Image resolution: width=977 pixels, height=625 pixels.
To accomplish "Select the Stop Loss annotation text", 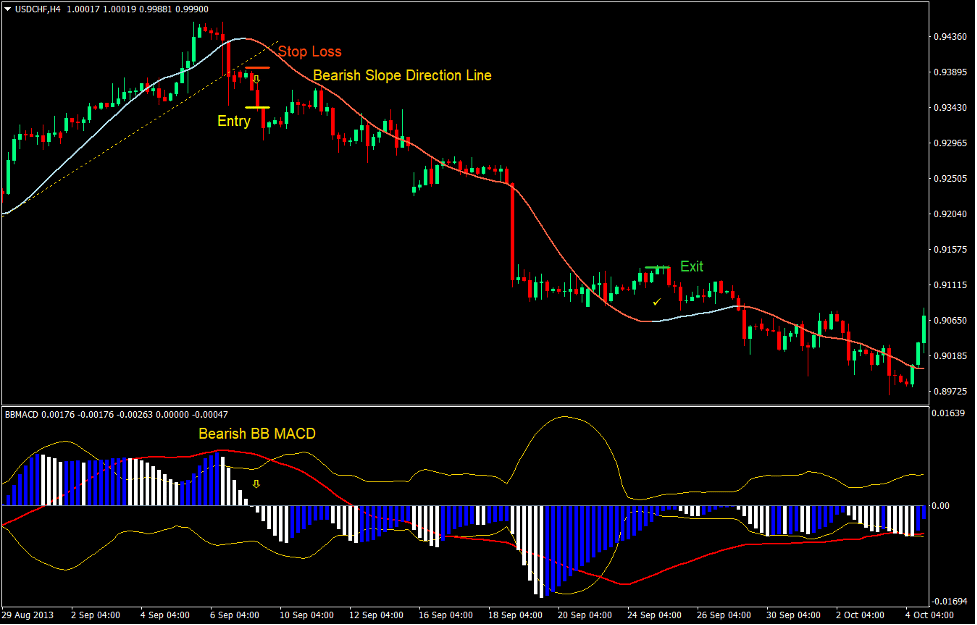I will pos(310,52).
